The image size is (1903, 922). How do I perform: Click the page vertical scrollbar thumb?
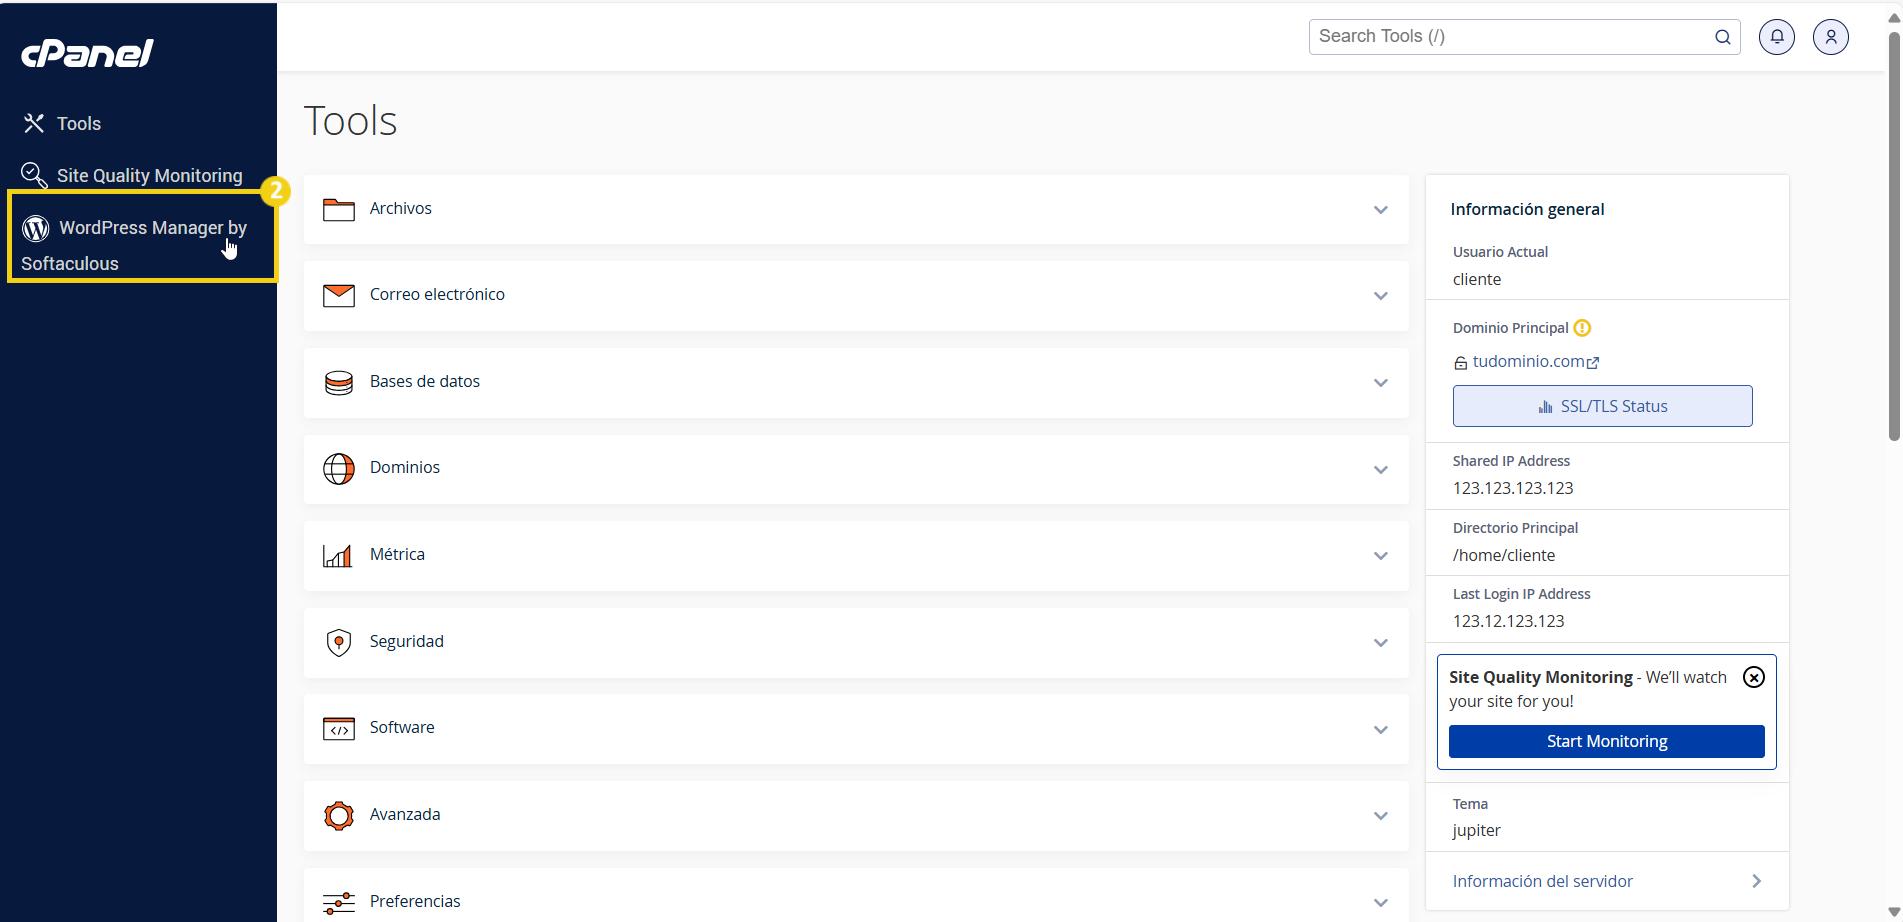pyautogui.click(x=1893, y=235)
